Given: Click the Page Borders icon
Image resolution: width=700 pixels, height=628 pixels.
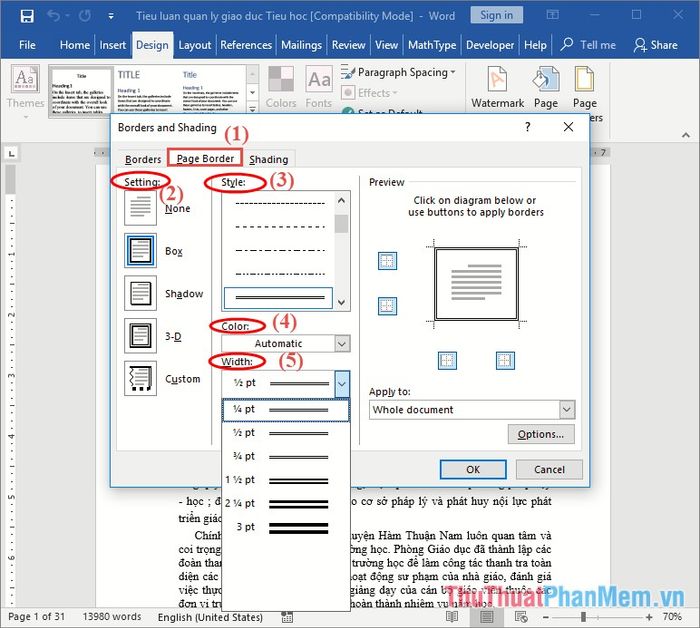Looking at the screenshot, I should (x=584, y=79).
